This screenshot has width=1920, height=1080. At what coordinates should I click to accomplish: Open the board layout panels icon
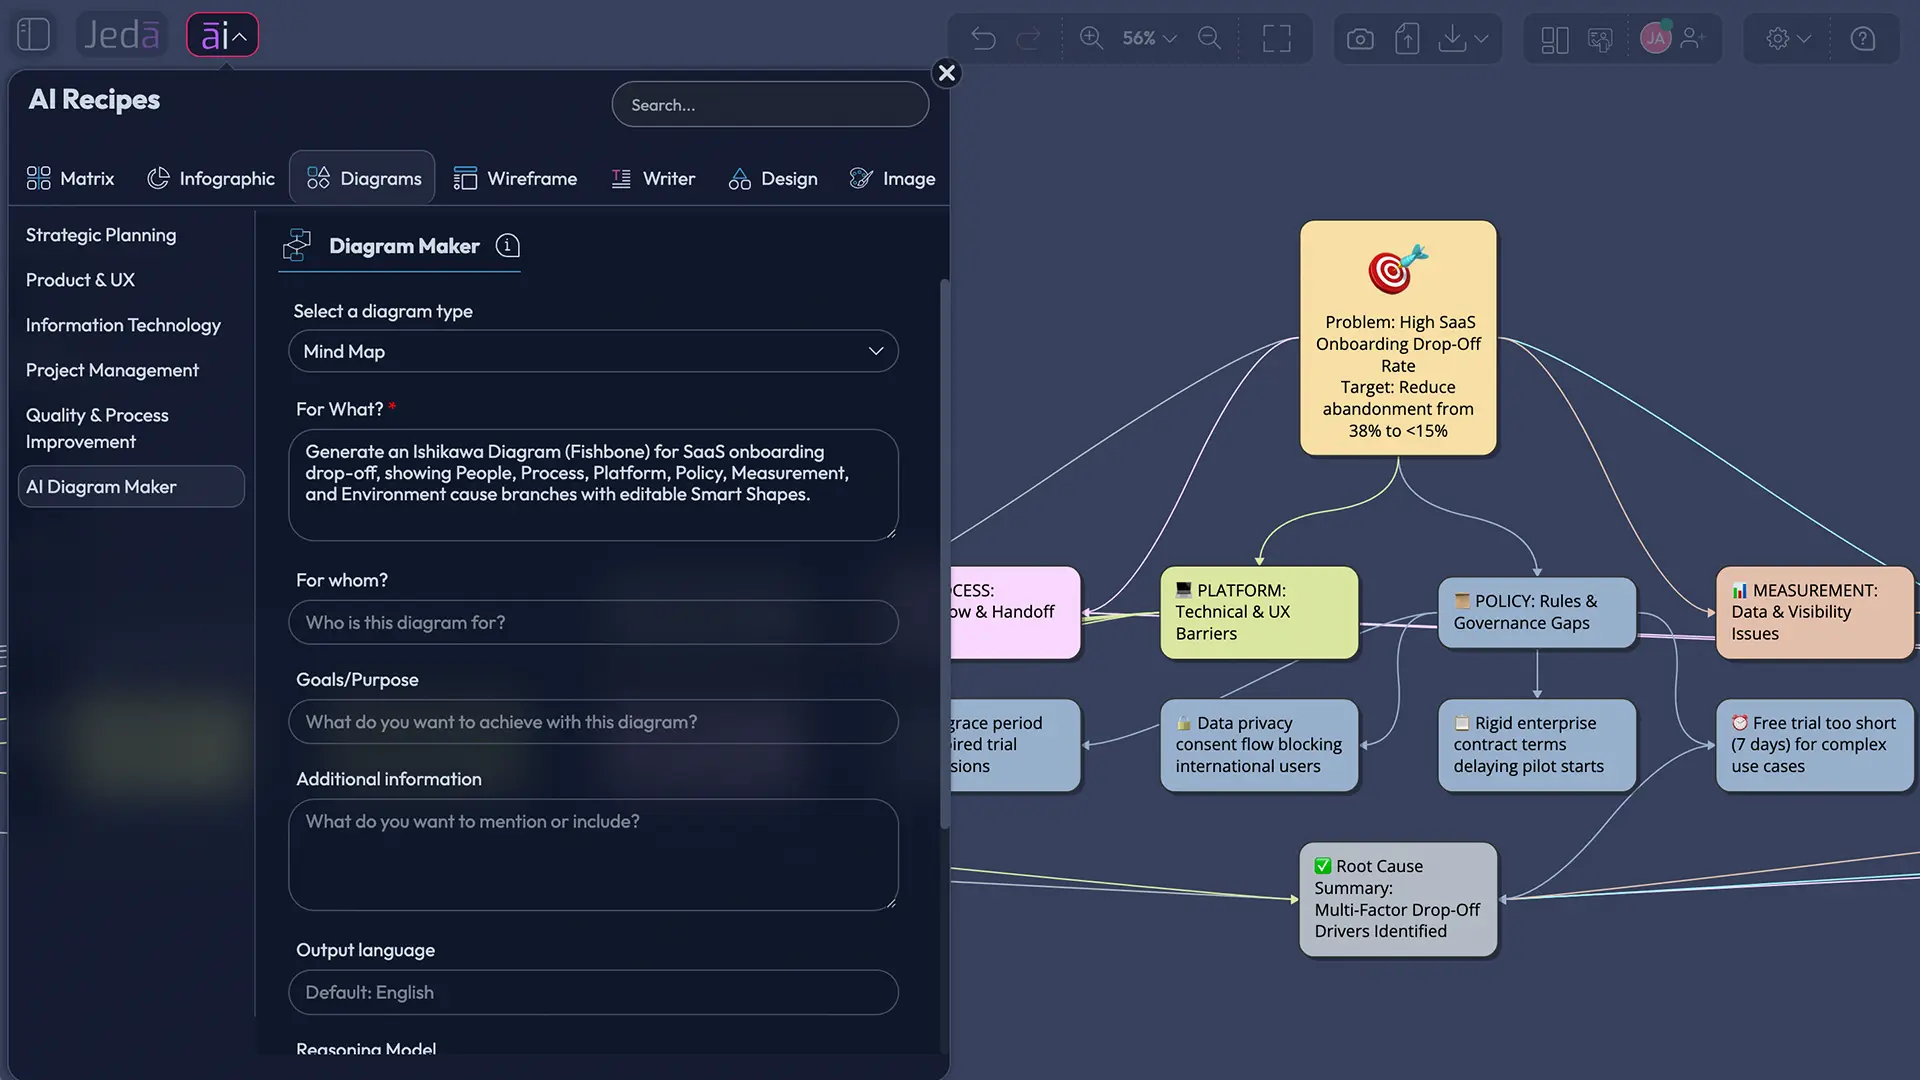pyautogui.click(x=1555, y=39)
